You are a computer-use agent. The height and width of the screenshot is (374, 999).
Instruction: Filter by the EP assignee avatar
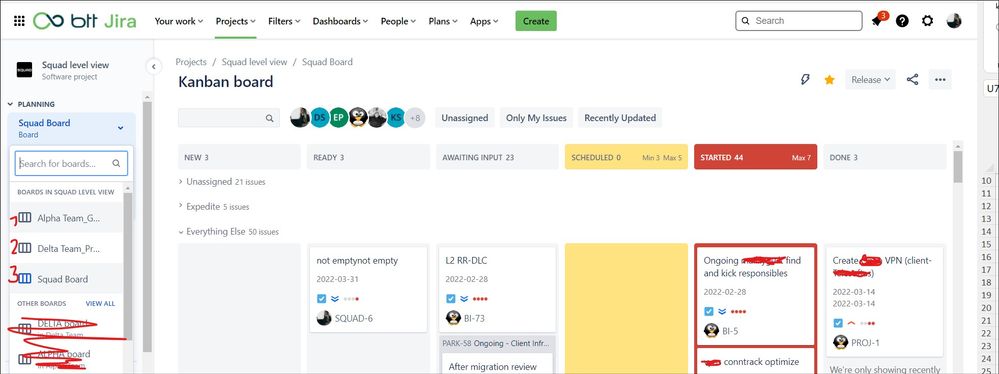[x=339, y=117]
